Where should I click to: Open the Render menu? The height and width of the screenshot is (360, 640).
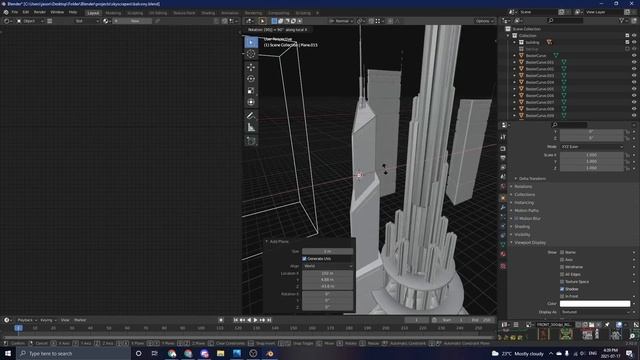pyautogui.click(x=40, y=12)
